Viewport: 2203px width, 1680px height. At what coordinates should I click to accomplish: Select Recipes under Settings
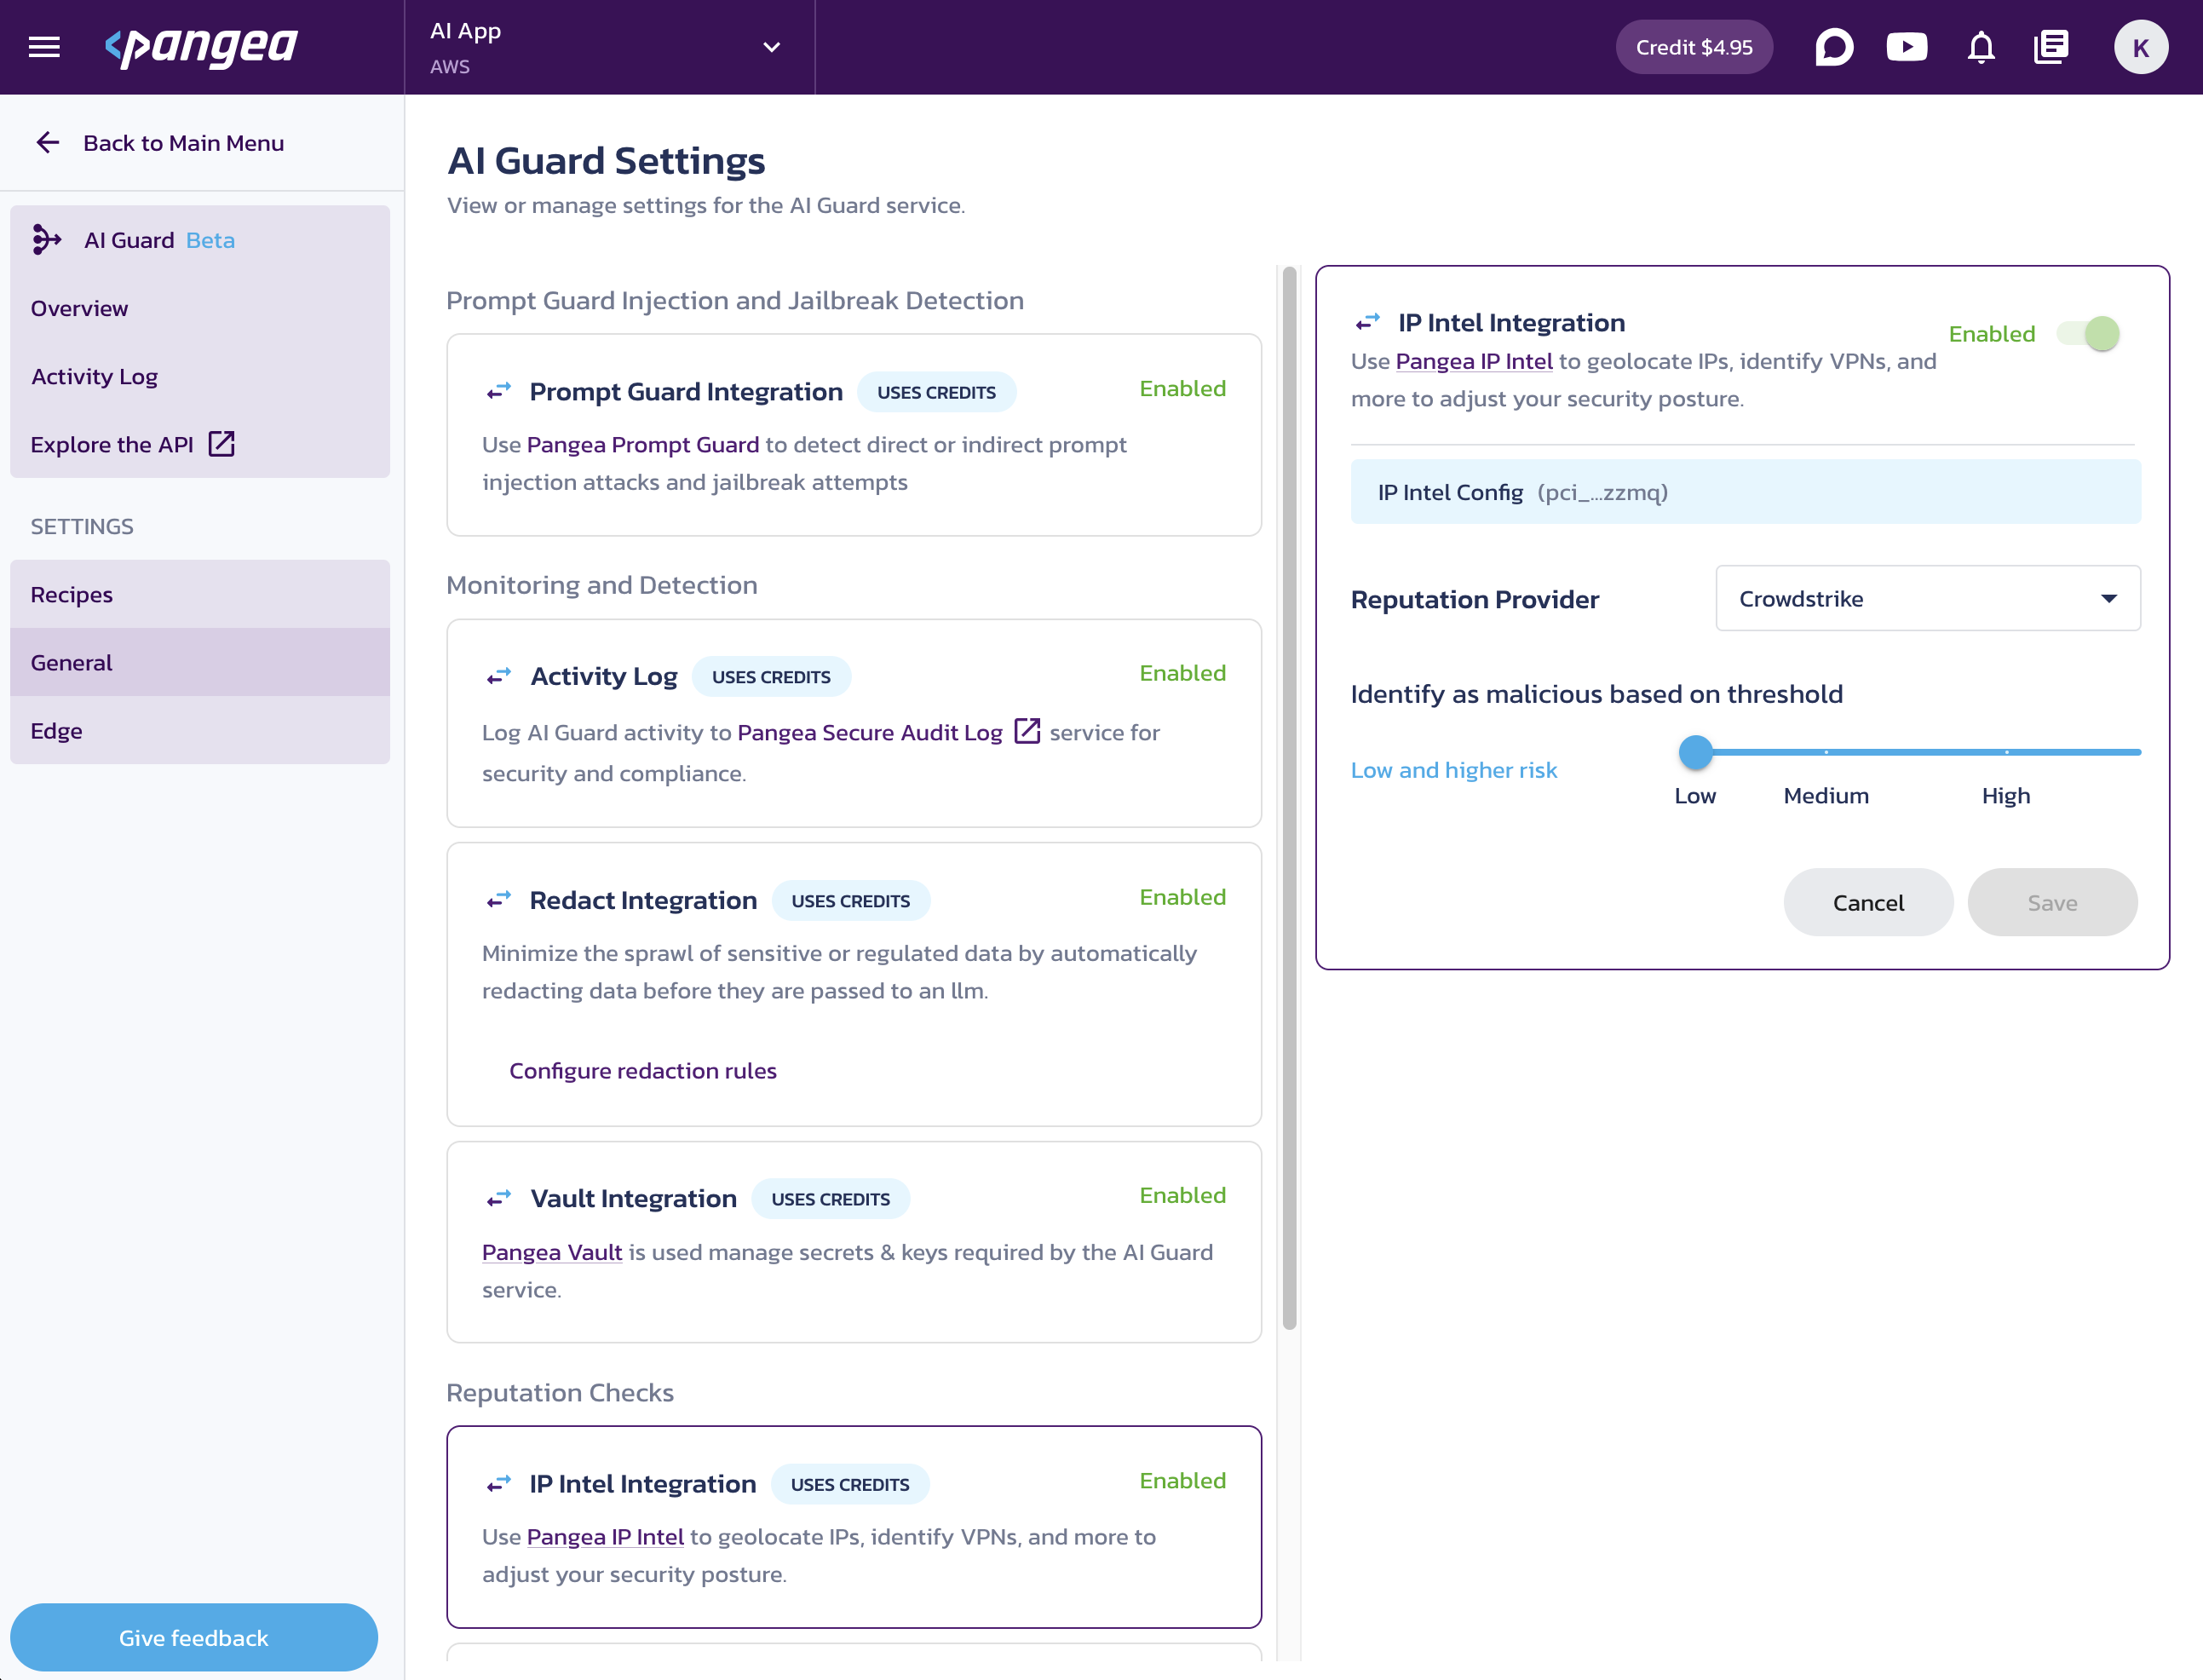pos(200,594)
